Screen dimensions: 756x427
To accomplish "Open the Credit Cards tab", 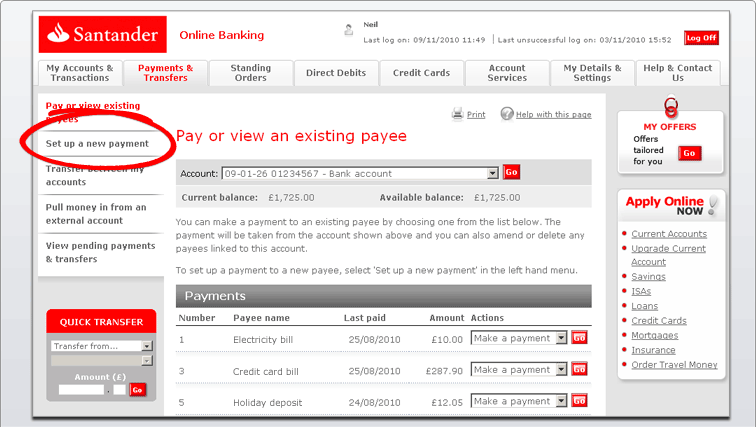I will tap(421, 73).
